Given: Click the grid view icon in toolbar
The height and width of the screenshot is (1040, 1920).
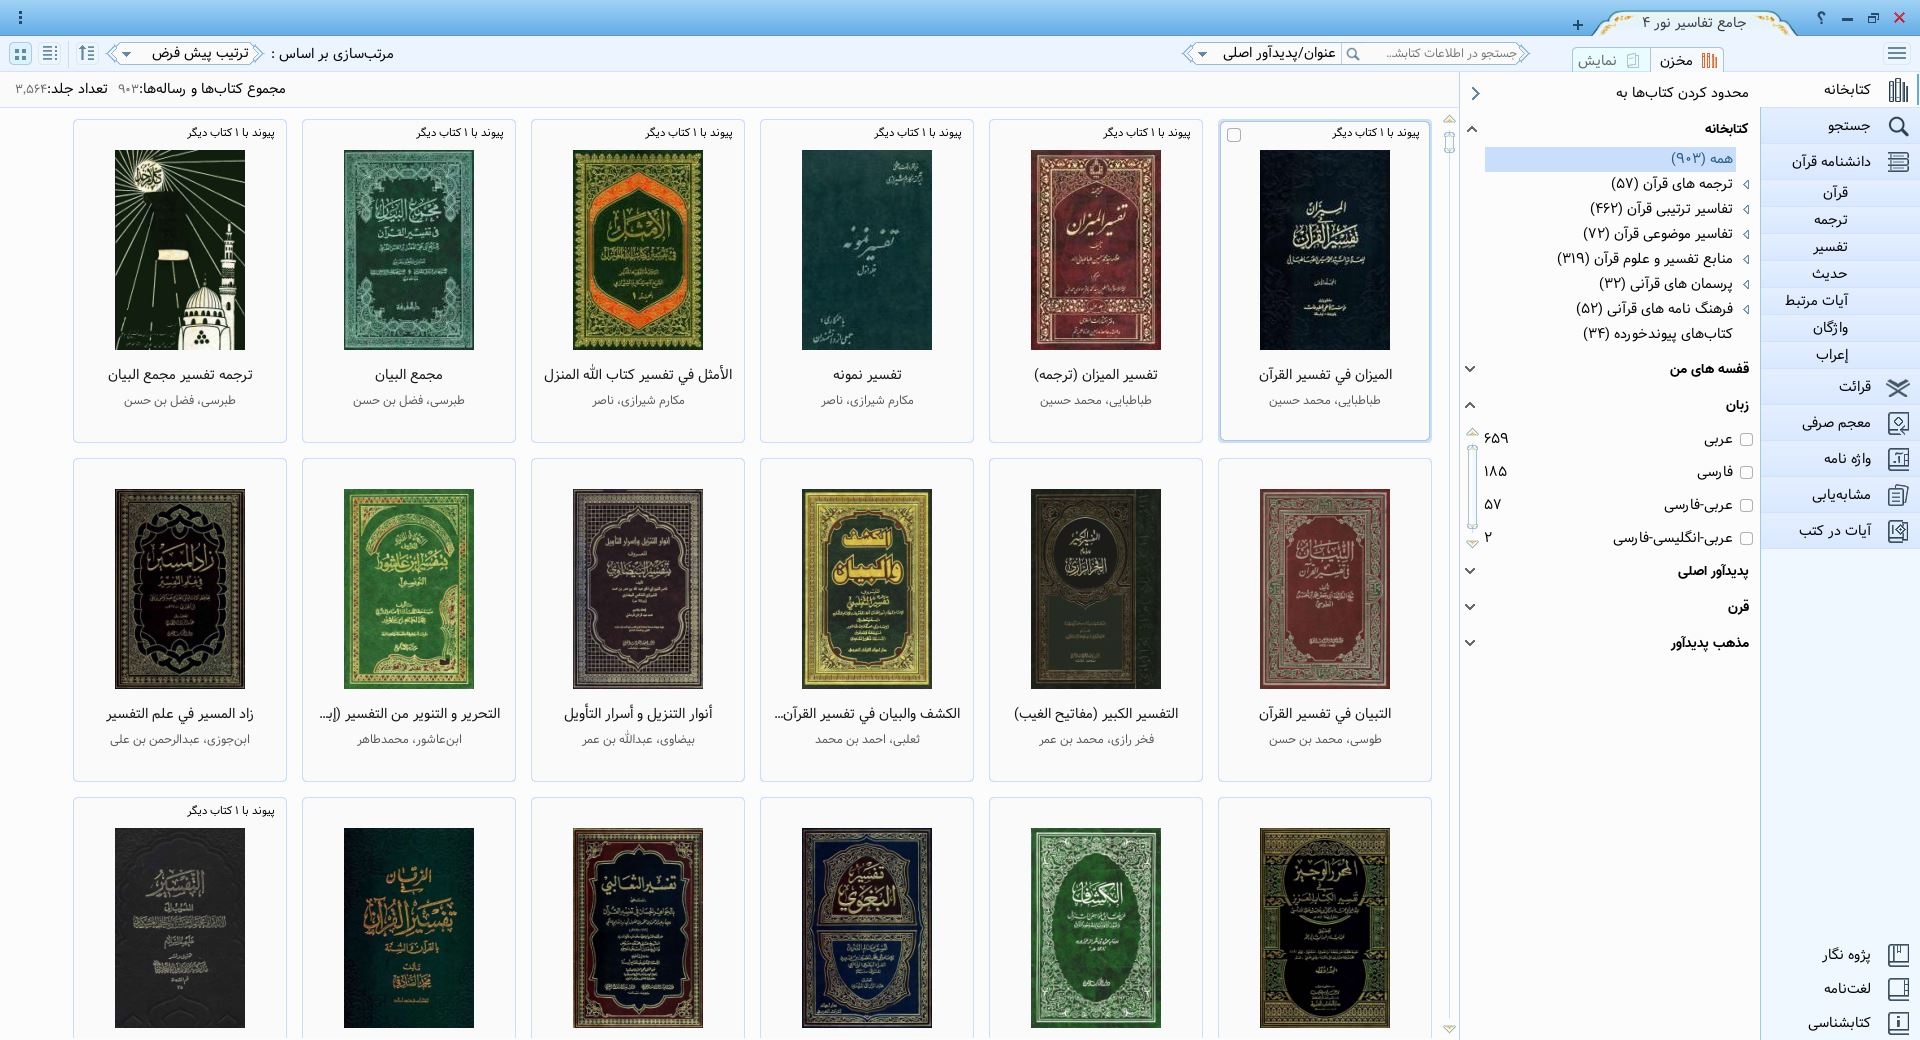Looking at the screenshot, I should tap(20, 53).
